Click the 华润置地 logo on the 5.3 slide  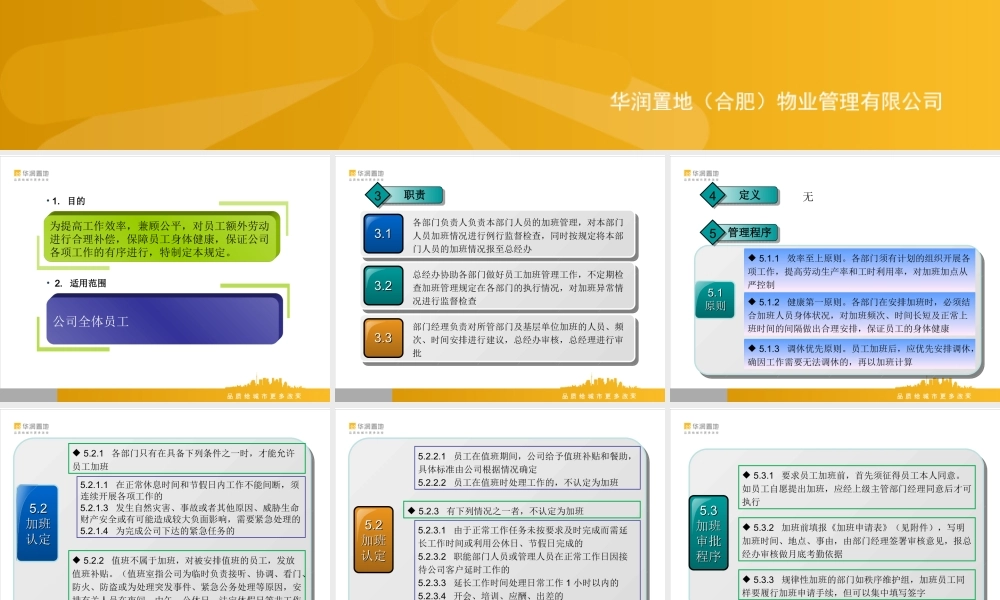(702, 428)
